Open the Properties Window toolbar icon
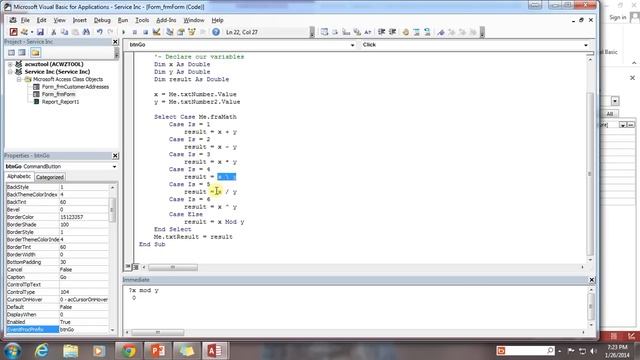640x360 pixels. coord(180,32)
